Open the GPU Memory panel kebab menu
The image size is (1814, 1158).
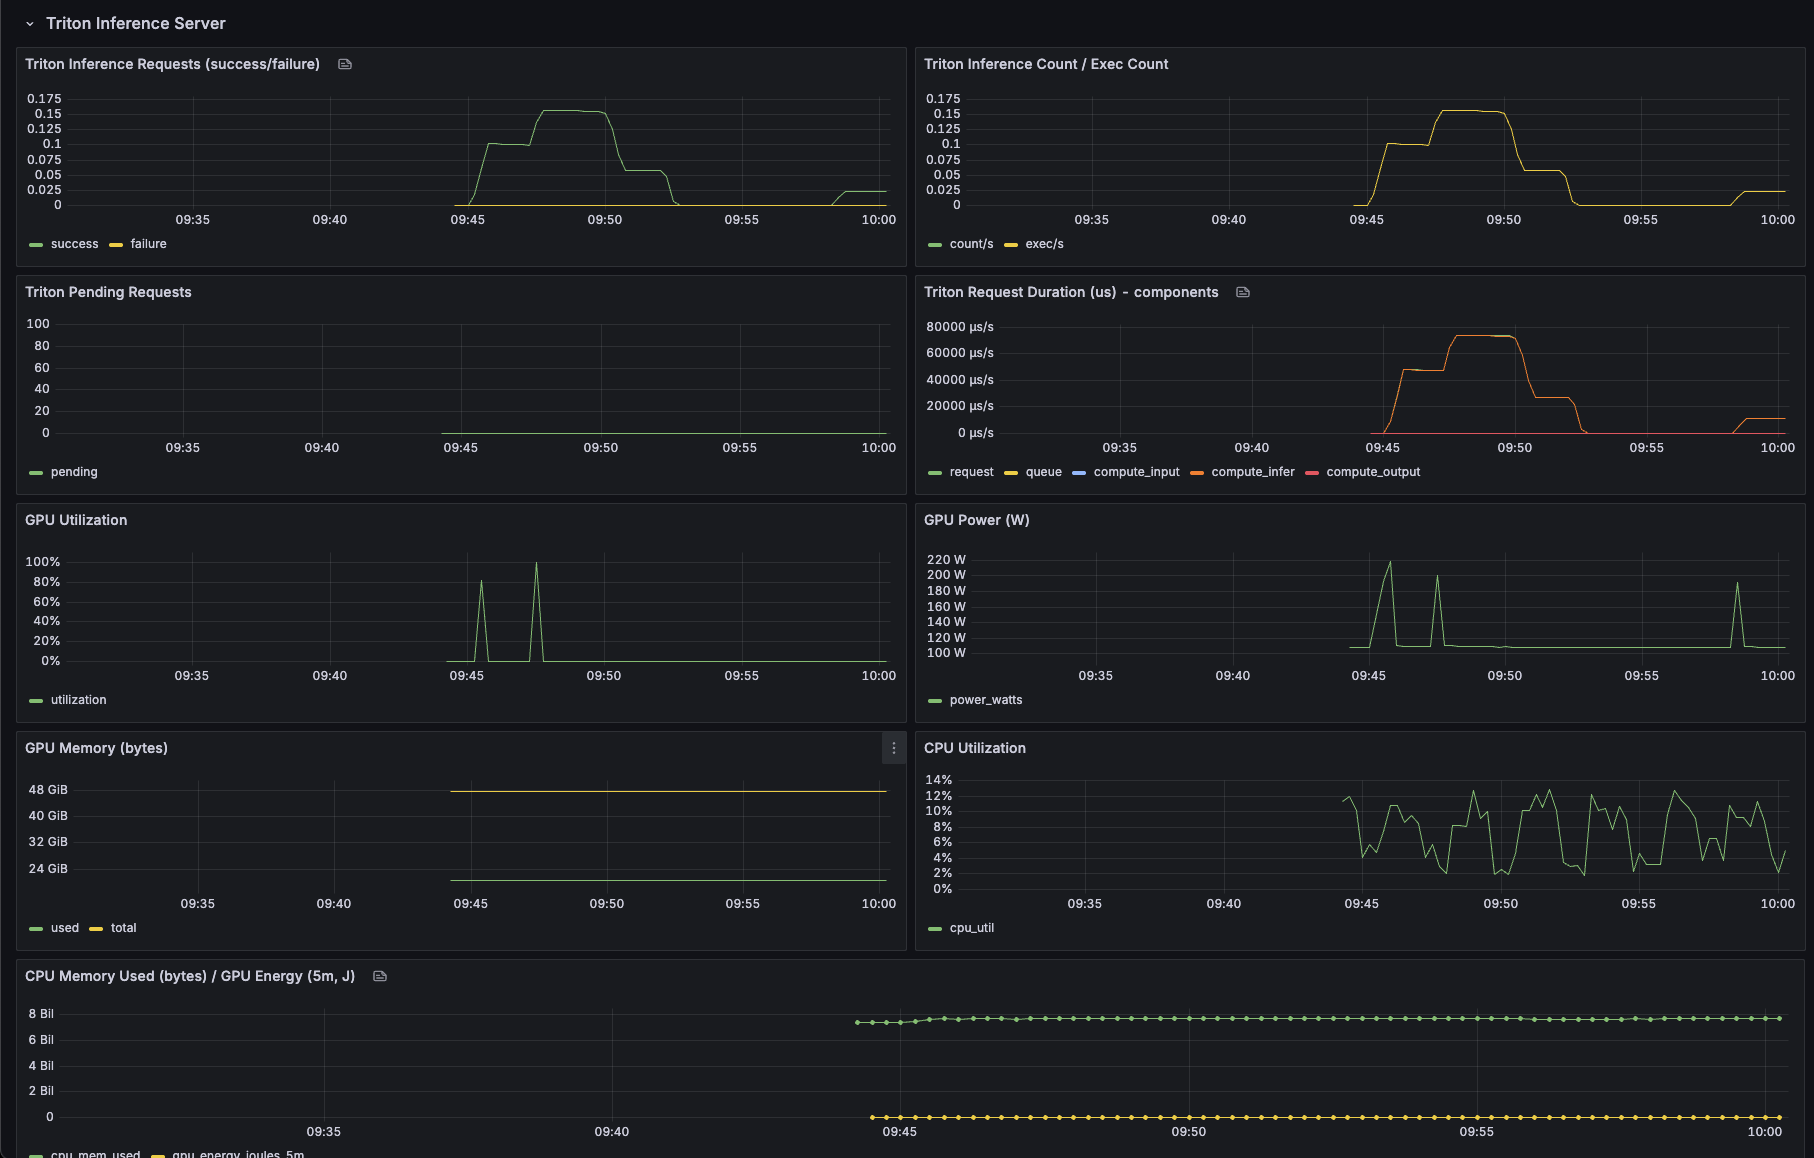893,748
